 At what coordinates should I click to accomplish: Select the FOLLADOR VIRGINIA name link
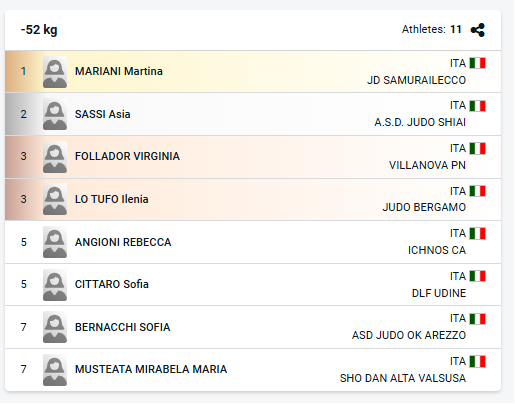[127, 156]
